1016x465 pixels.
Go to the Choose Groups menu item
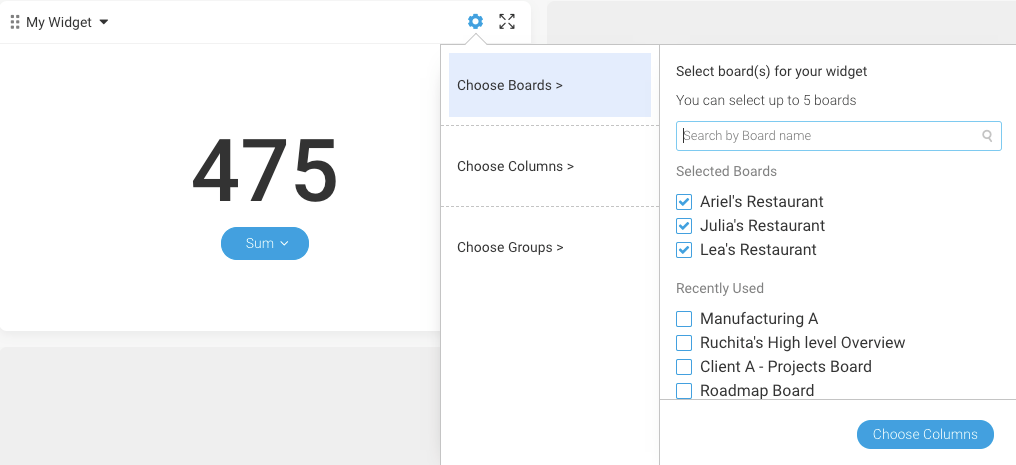point(549,247)
